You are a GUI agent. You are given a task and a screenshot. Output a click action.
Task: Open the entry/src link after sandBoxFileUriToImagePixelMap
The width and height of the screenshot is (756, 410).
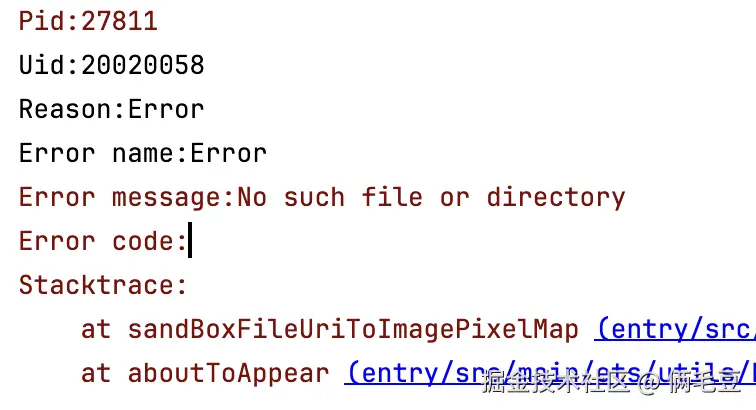click(x=675, y=330)
